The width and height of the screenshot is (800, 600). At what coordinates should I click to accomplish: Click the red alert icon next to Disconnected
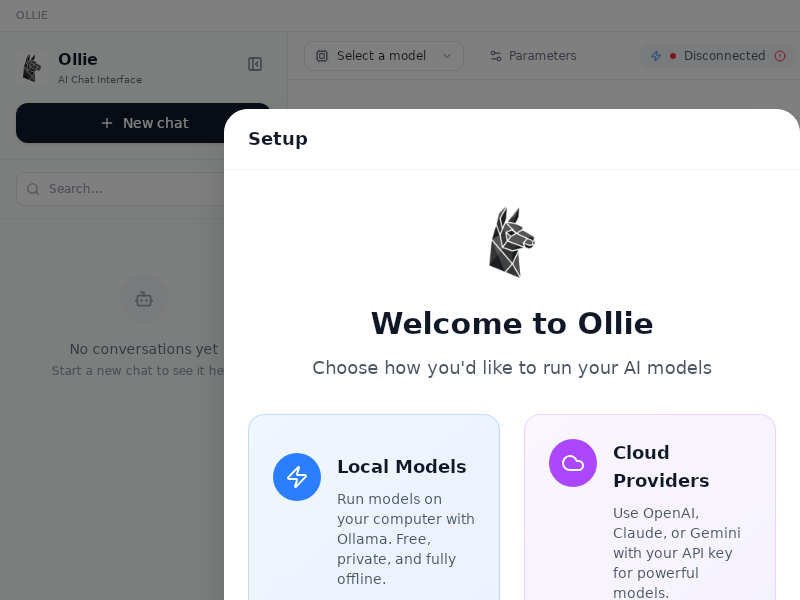[x=780, y=56]
